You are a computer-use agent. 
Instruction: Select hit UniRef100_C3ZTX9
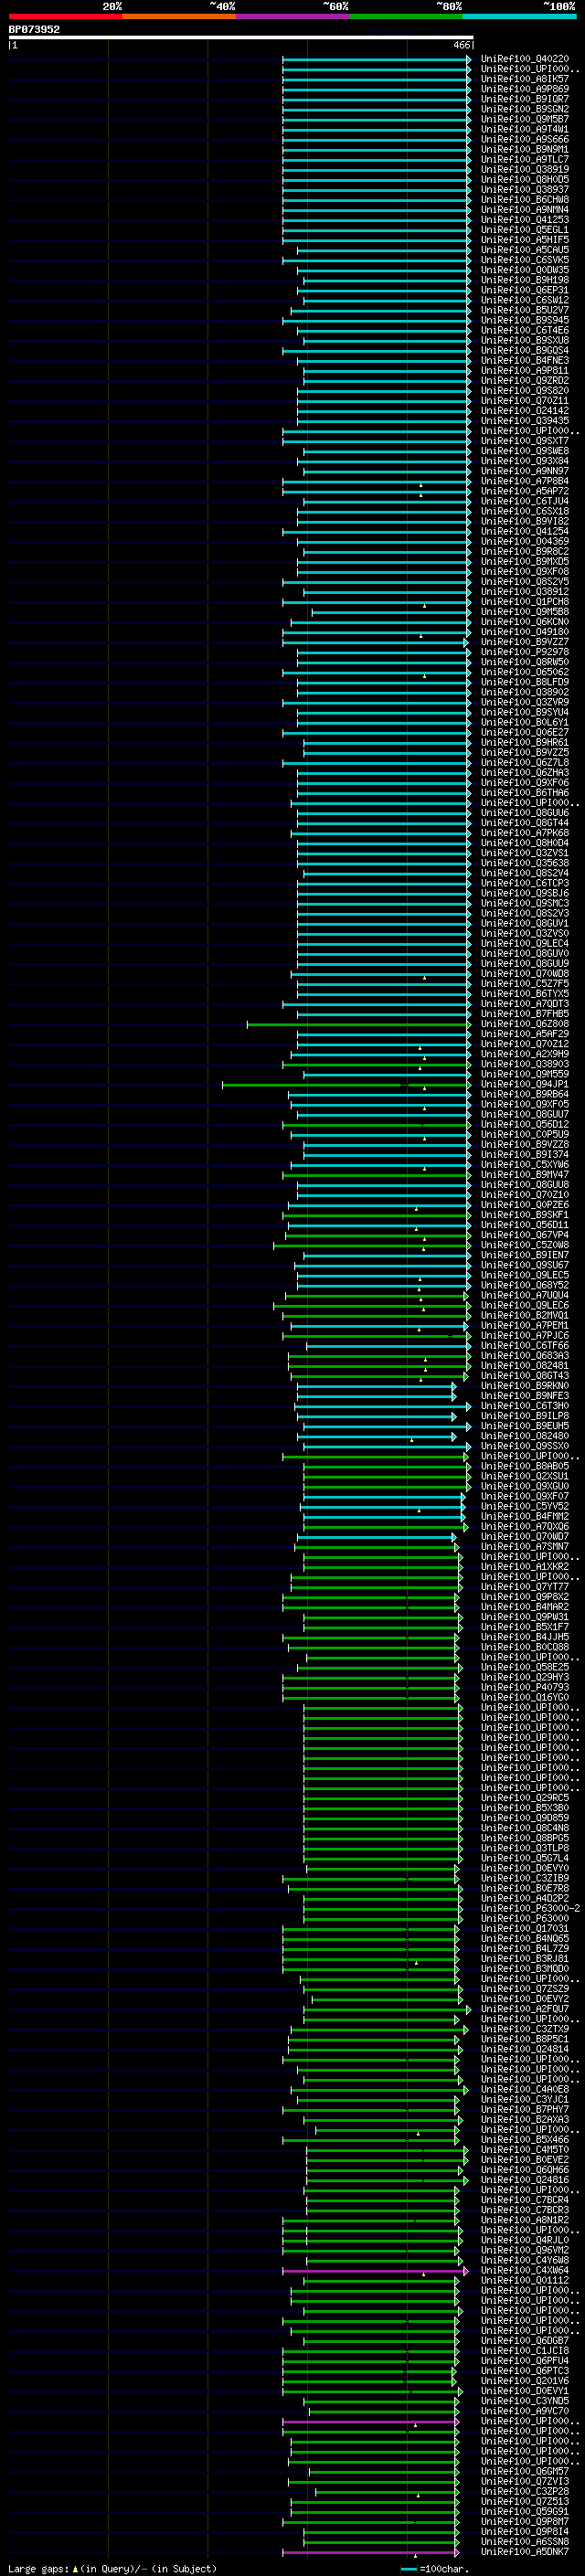click(525, 2029)
